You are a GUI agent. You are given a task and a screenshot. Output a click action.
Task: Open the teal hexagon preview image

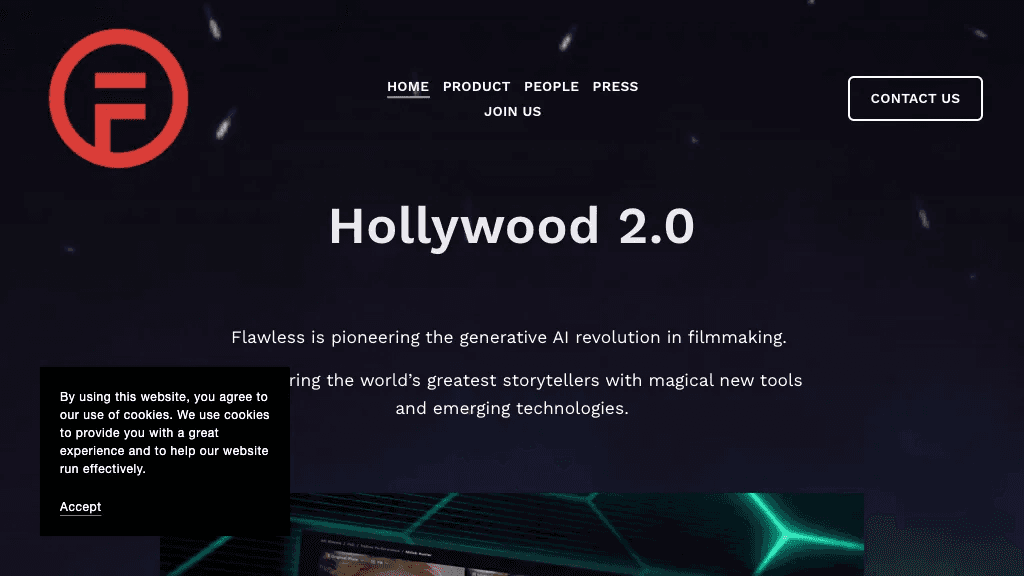tap(512, 534)
